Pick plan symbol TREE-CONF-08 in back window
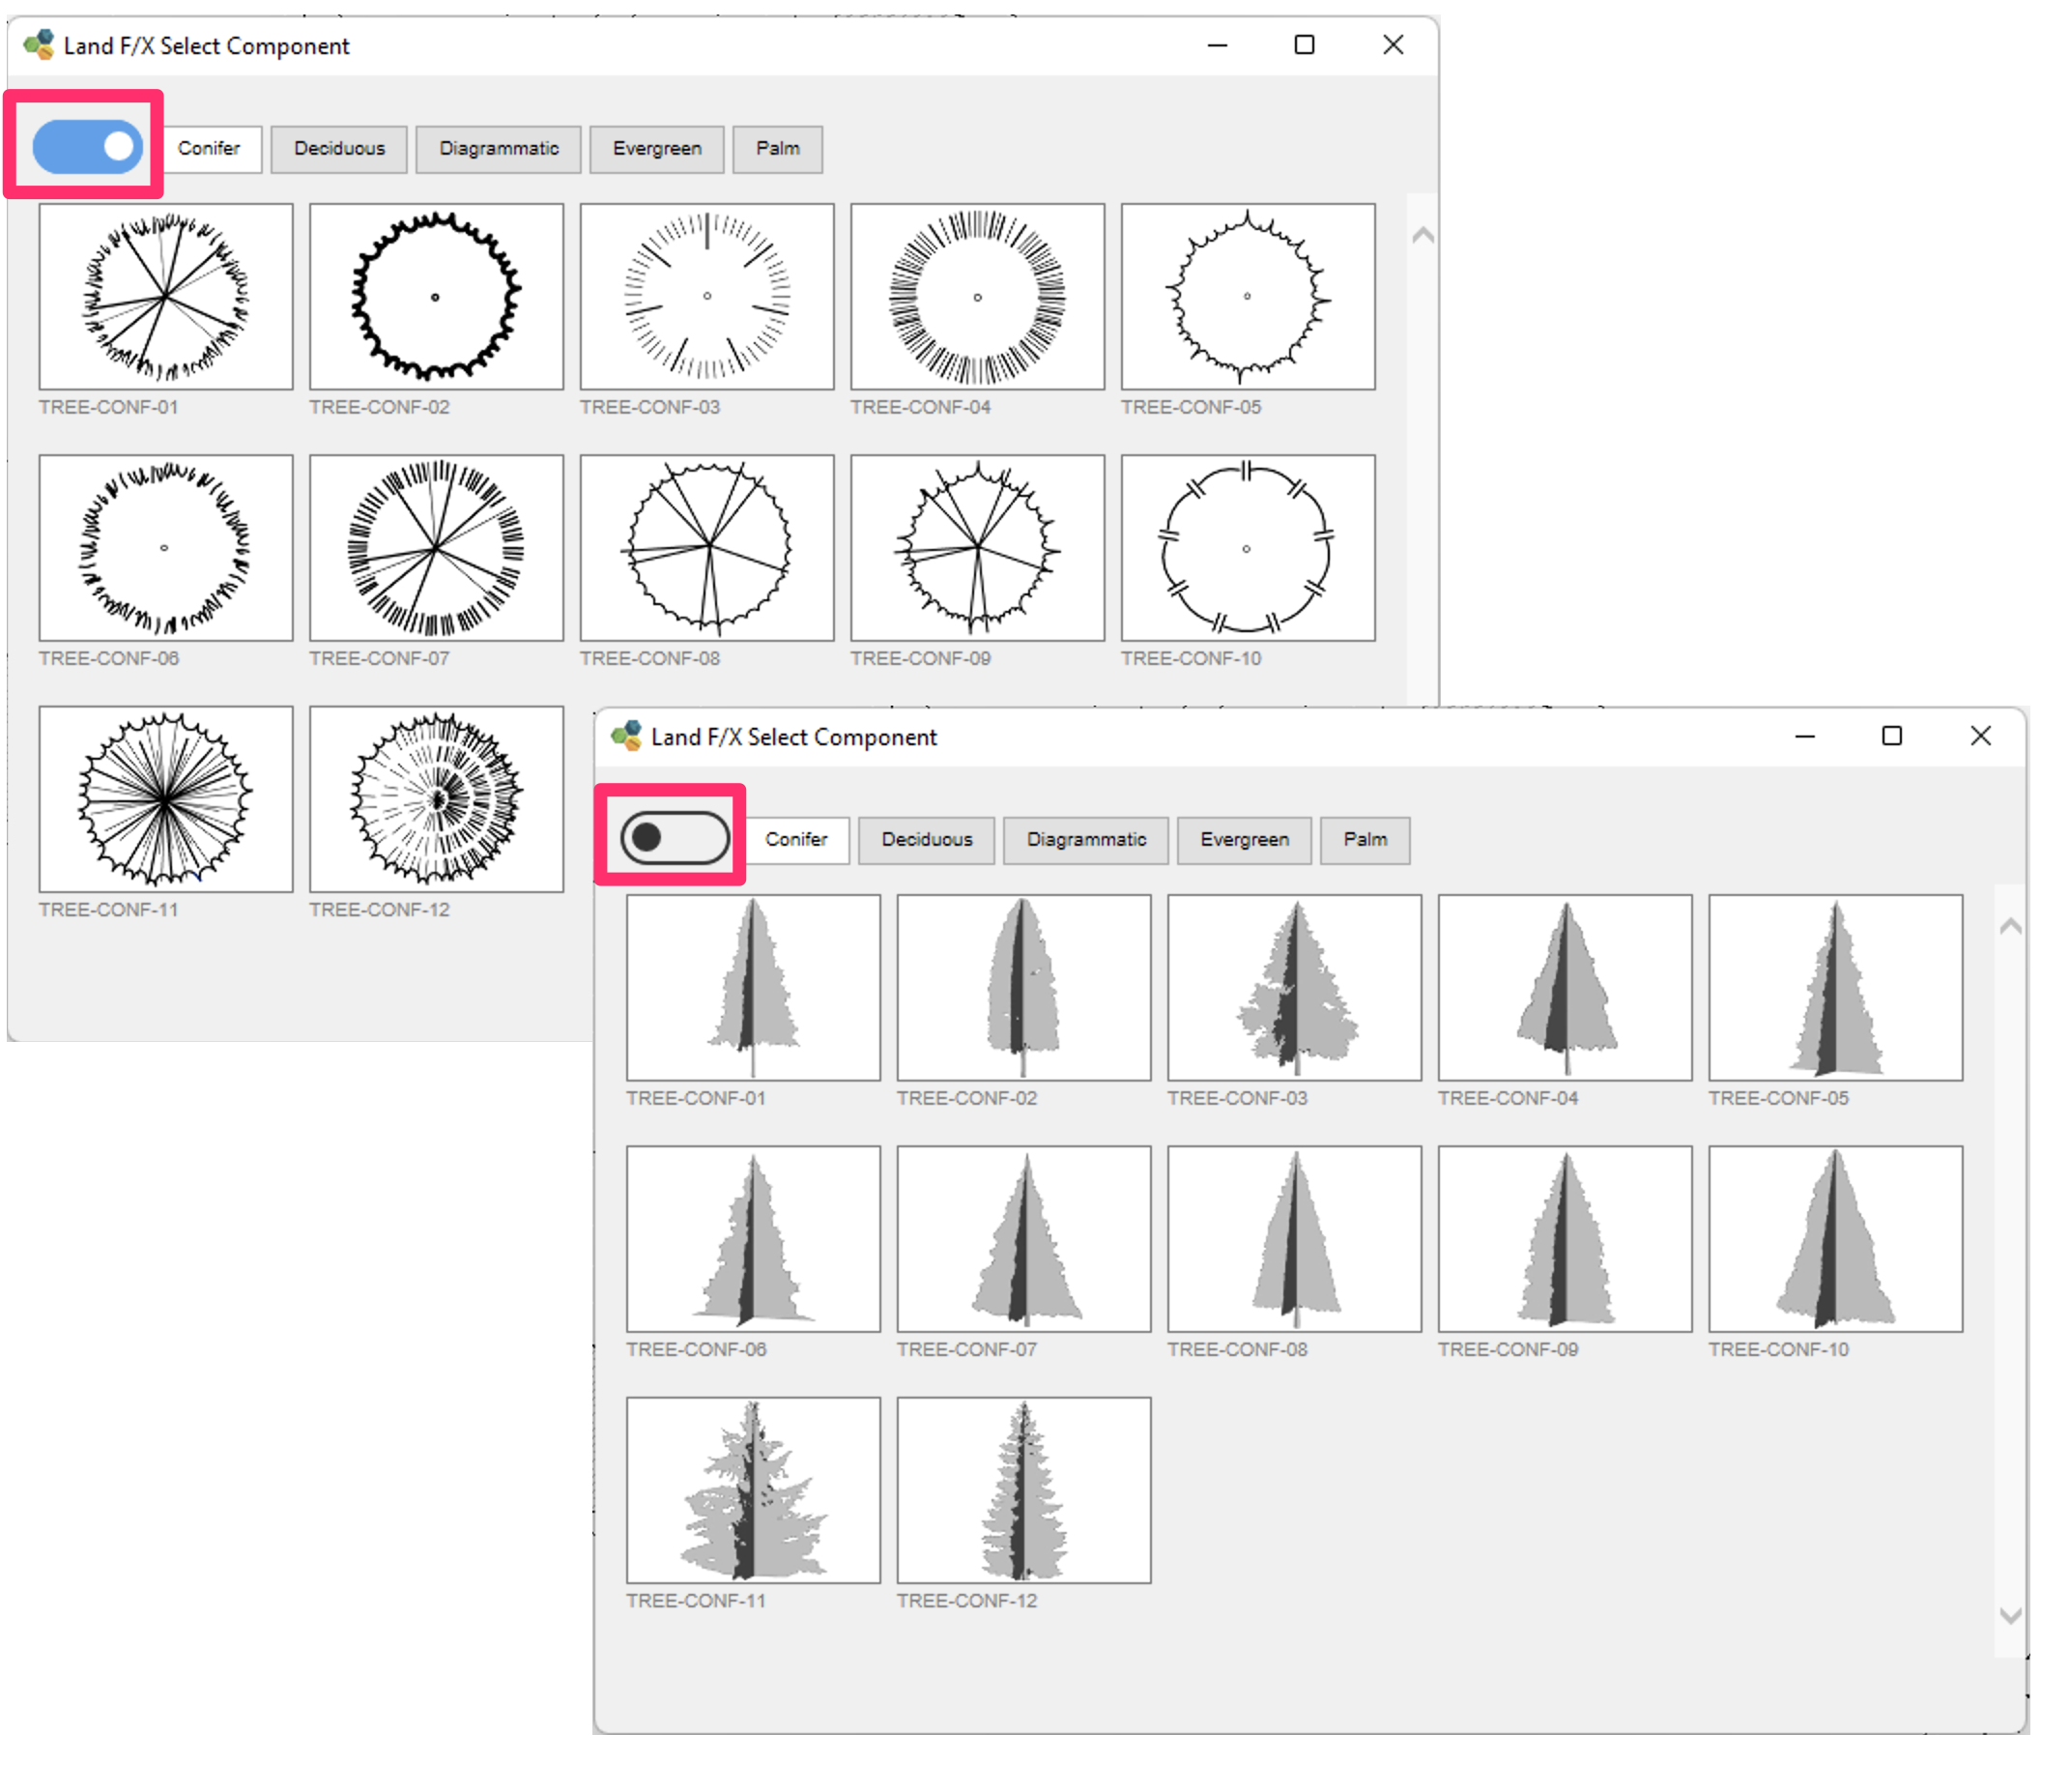The image size is (2070, 1792). 707,548
